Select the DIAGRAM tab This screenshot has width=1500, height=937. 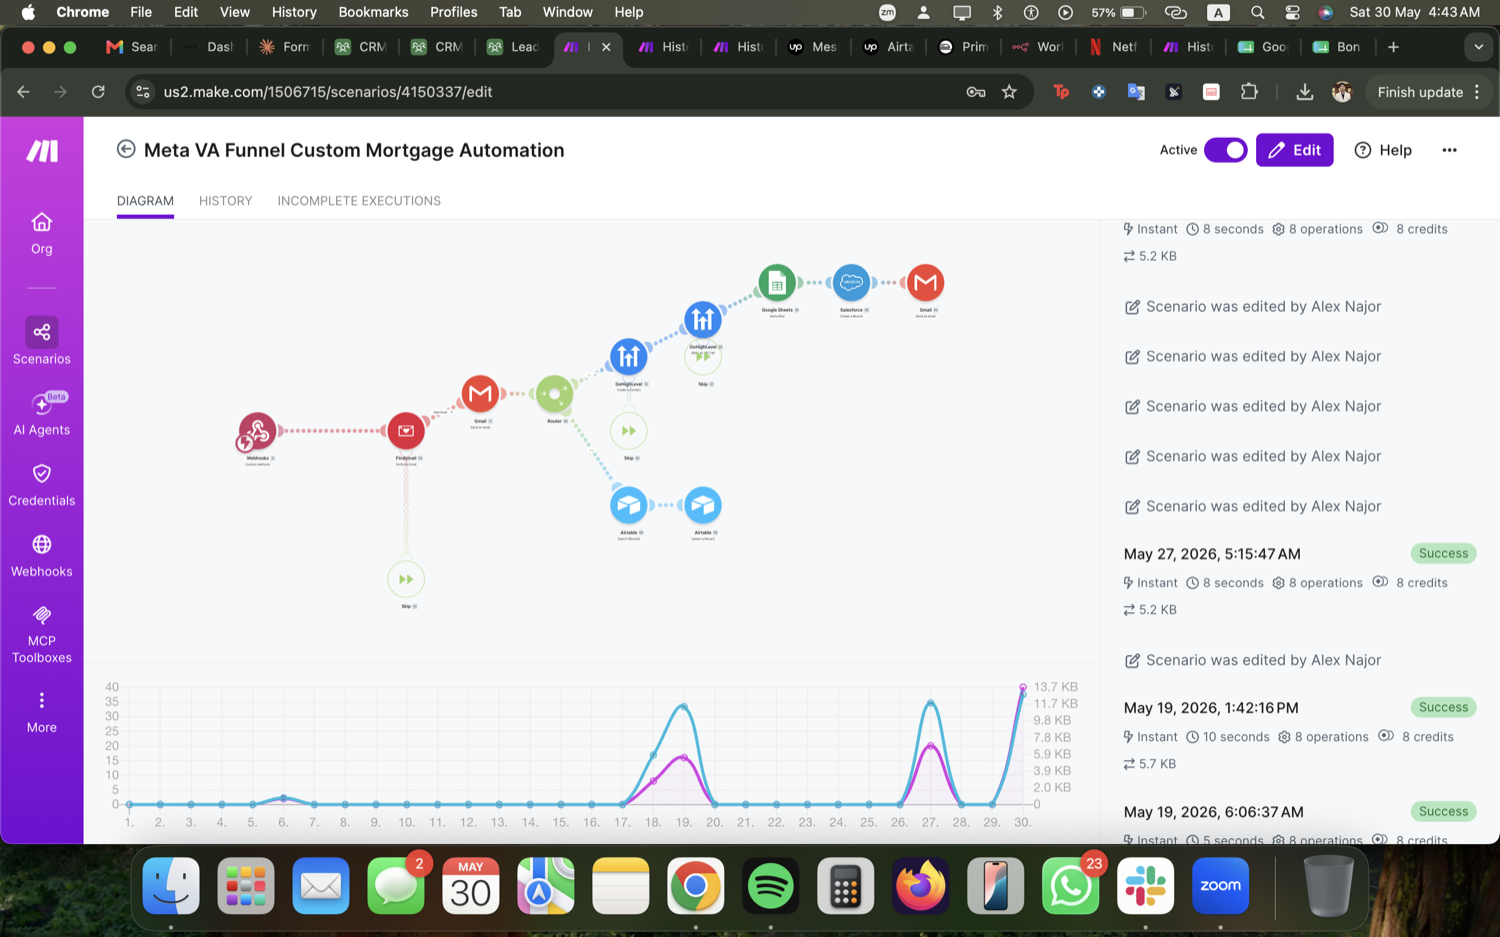point(145,201)
